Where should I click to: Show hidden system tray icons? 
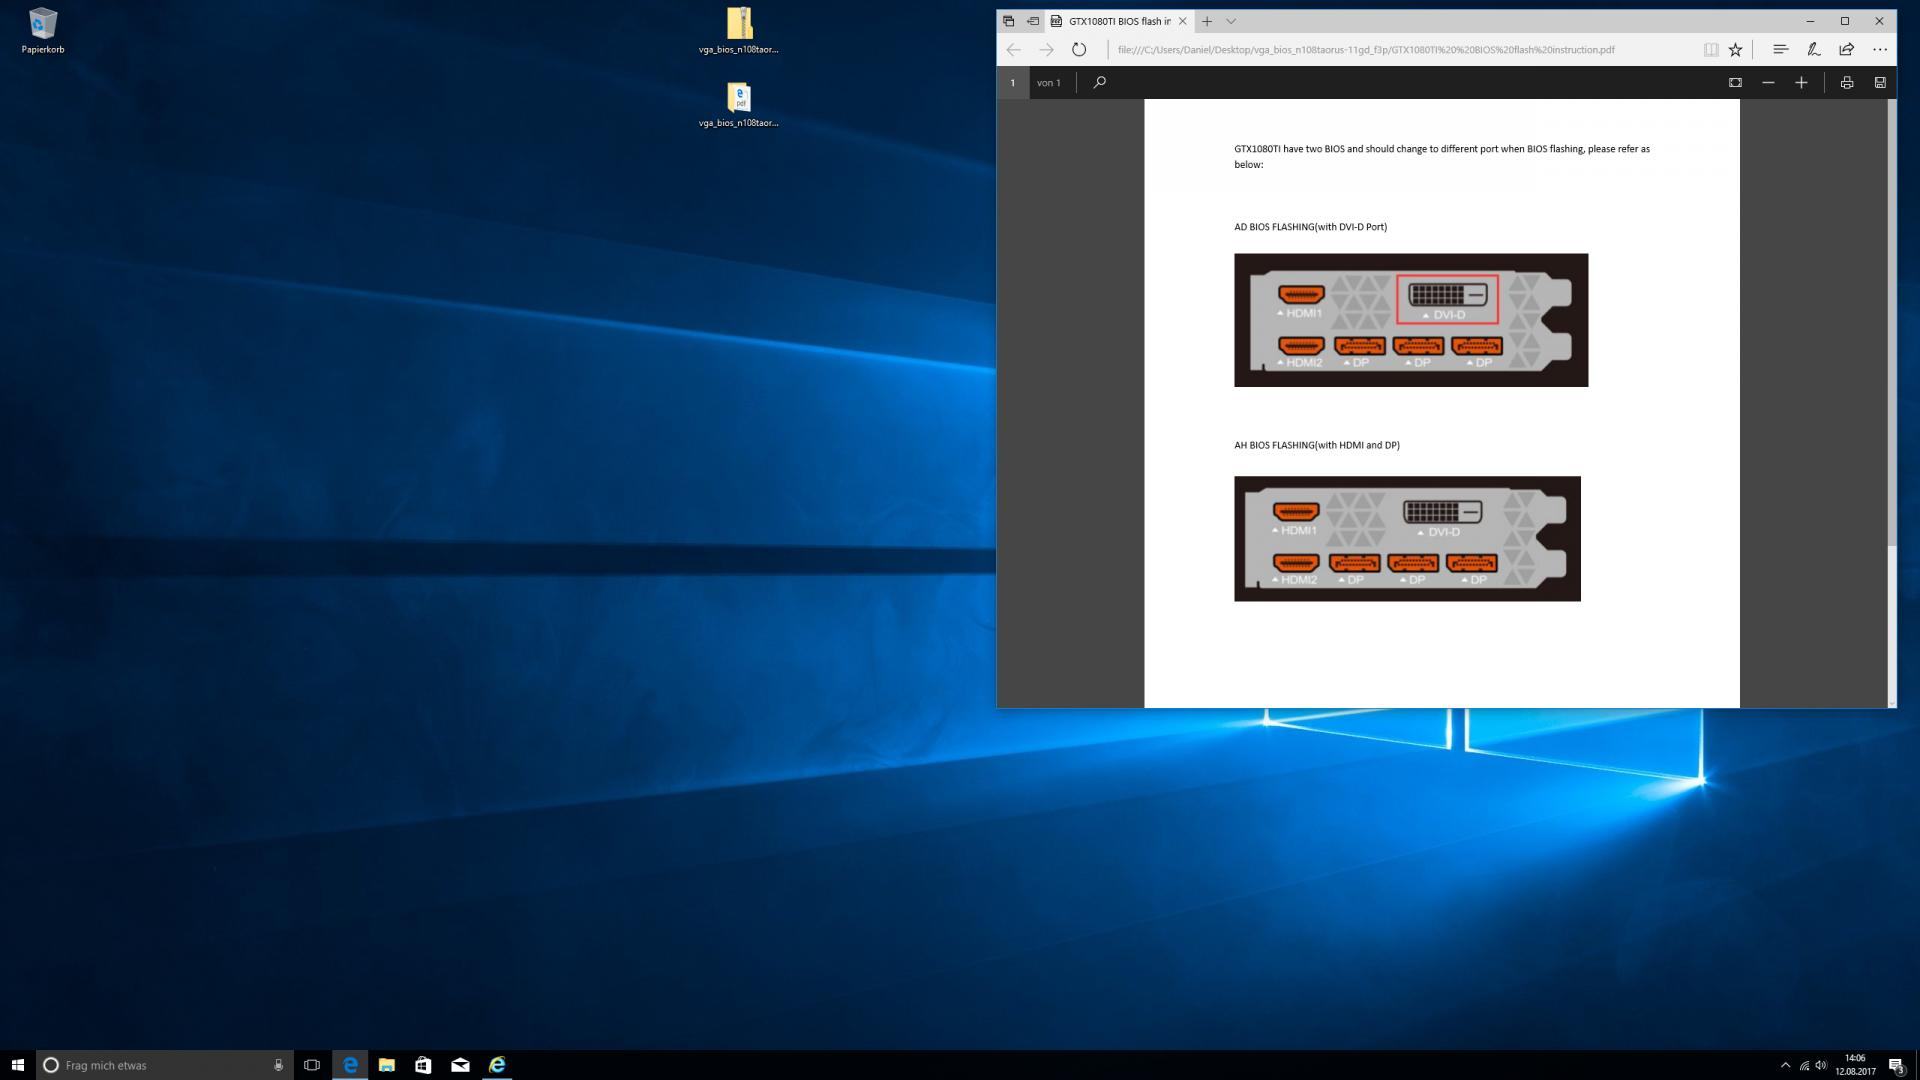(1785, 1065)
